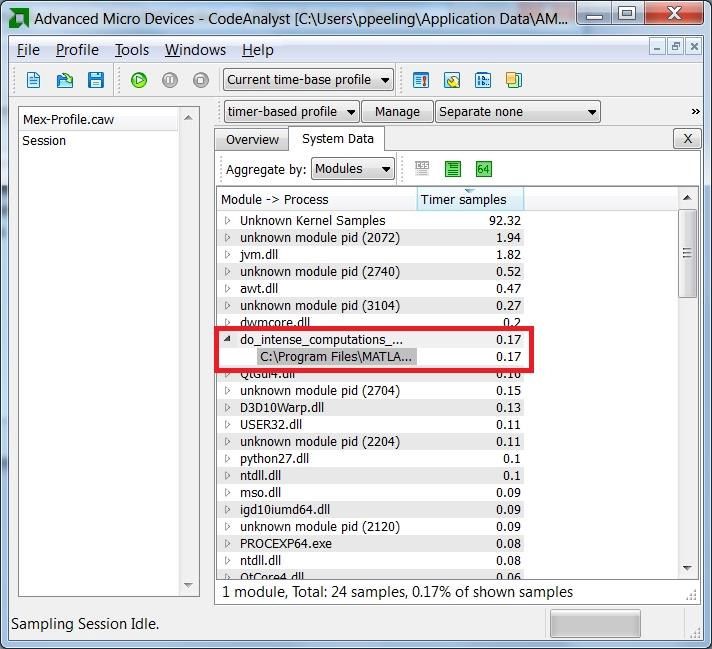Switch to the Overview tab
Image resolution: width=712 pixels, height=649 pixels.
[252, 139]
